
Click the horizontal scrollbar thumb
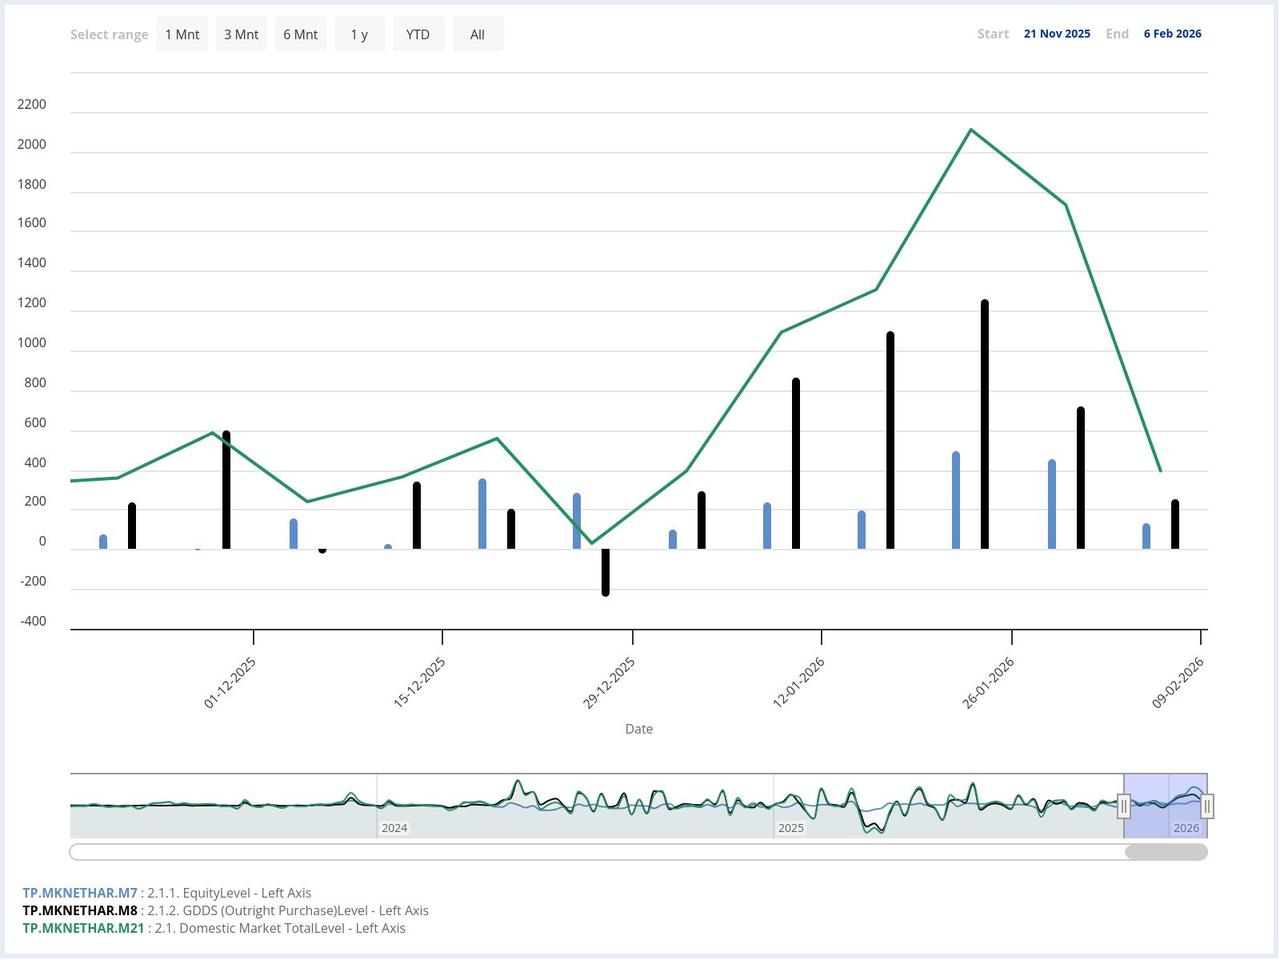[1166, 852]
